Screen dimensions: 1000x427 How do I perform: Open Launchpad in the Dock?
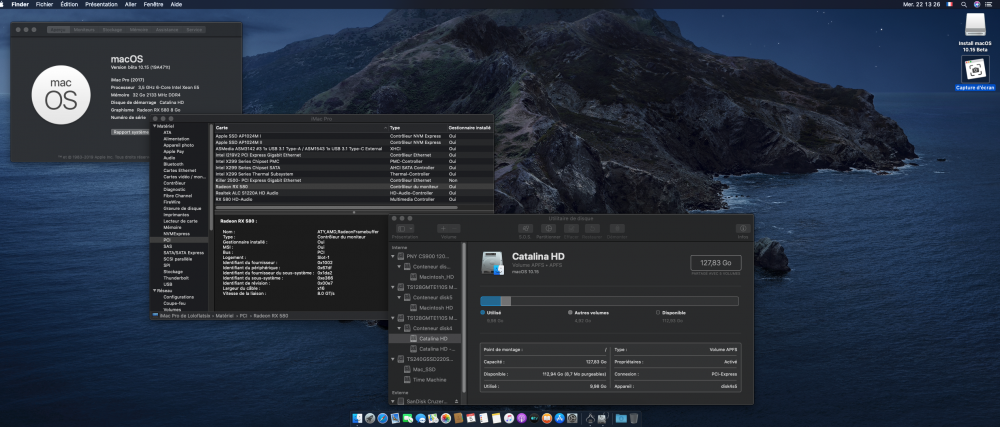point(370,418)
